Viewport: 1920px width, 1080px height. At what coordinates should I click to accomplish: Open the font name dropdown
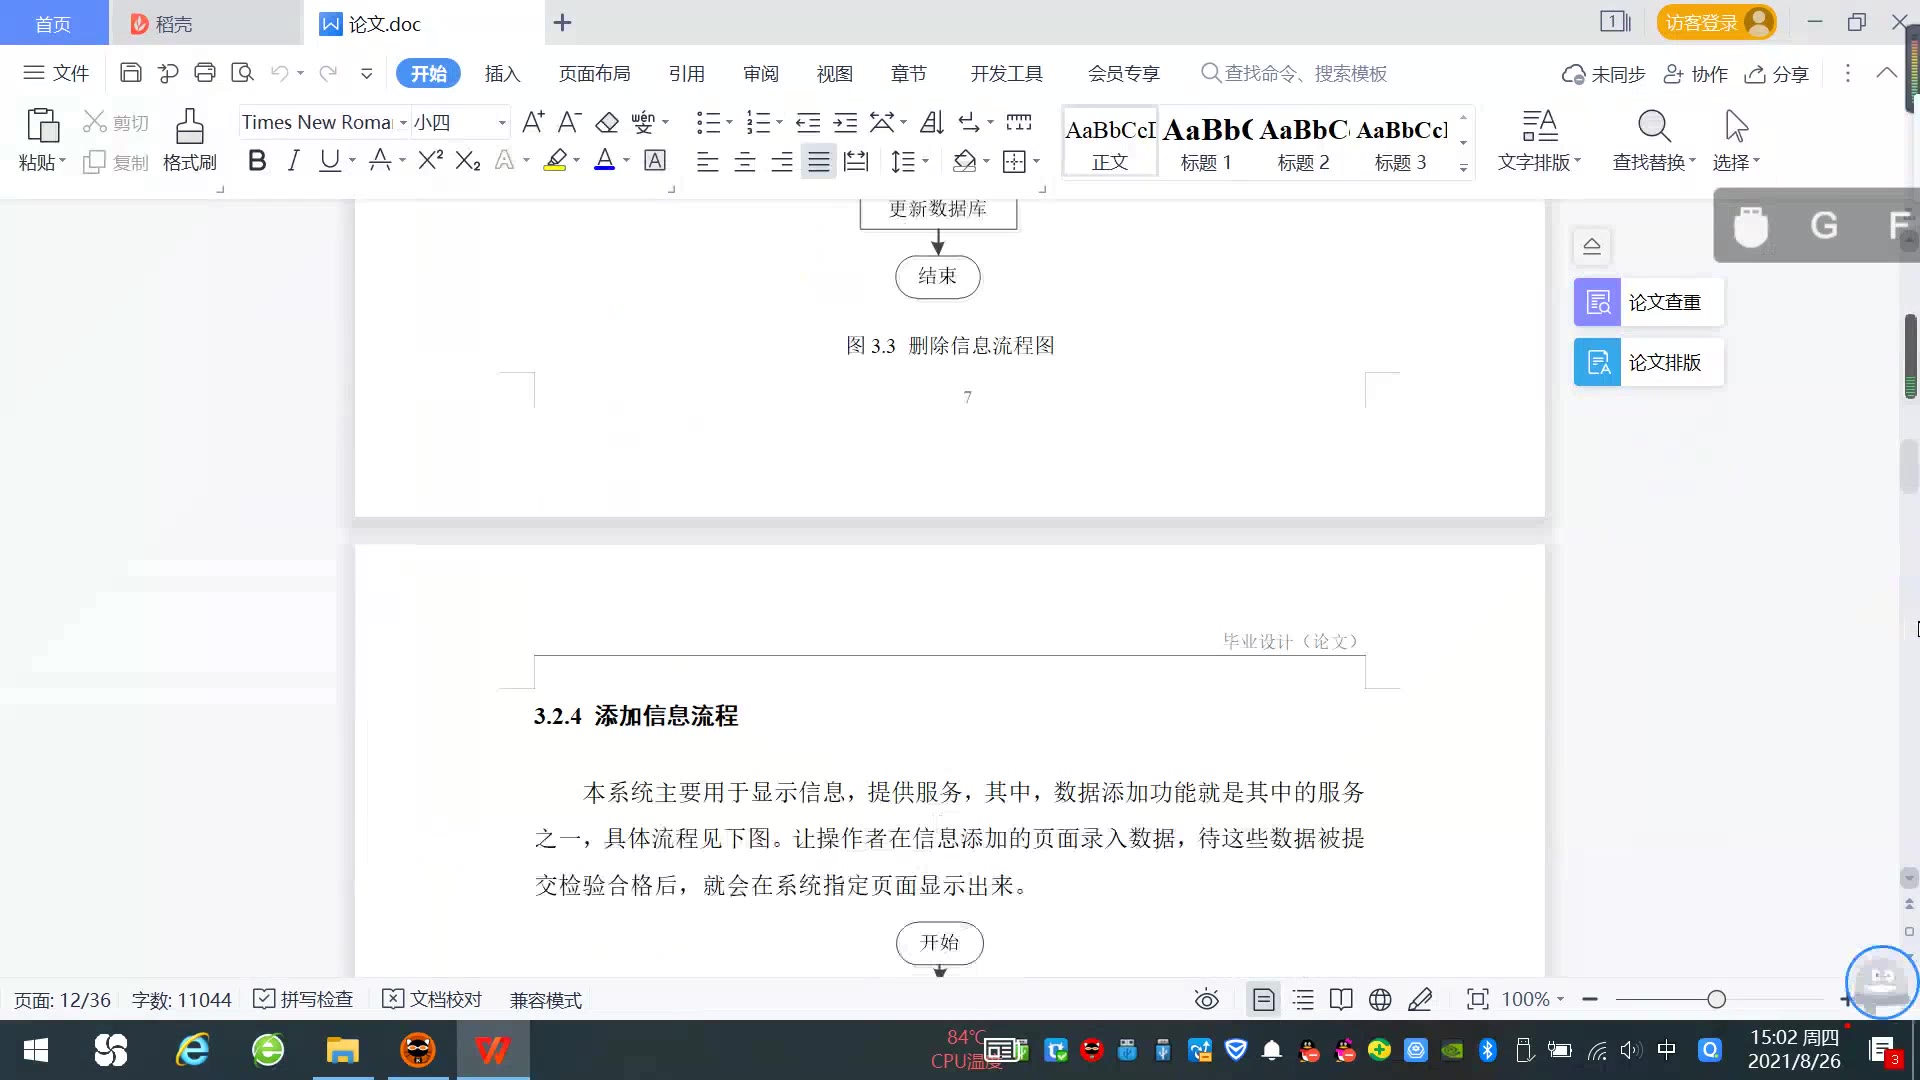(403, 123)
